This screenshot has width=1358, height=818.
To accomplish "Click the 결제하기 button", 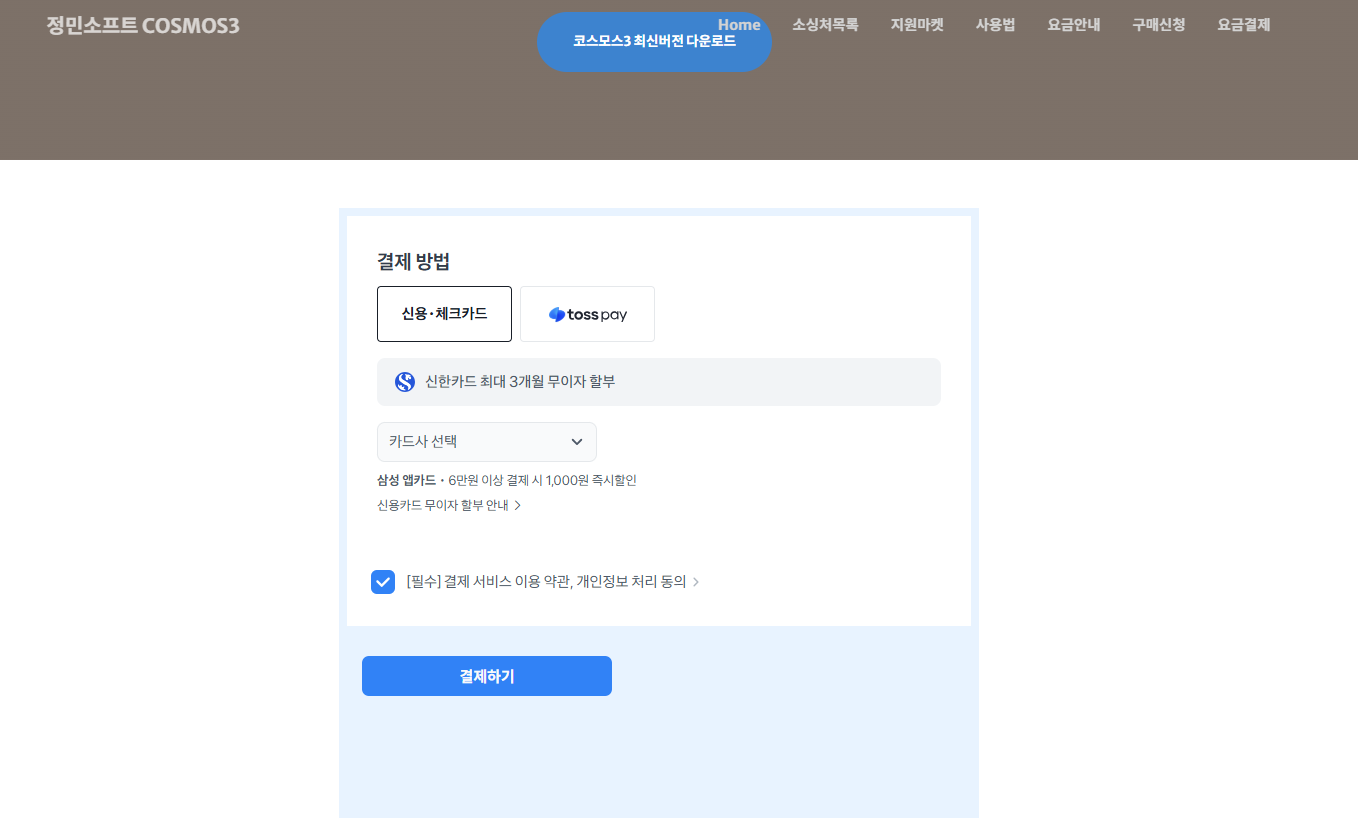I will 487,676.
